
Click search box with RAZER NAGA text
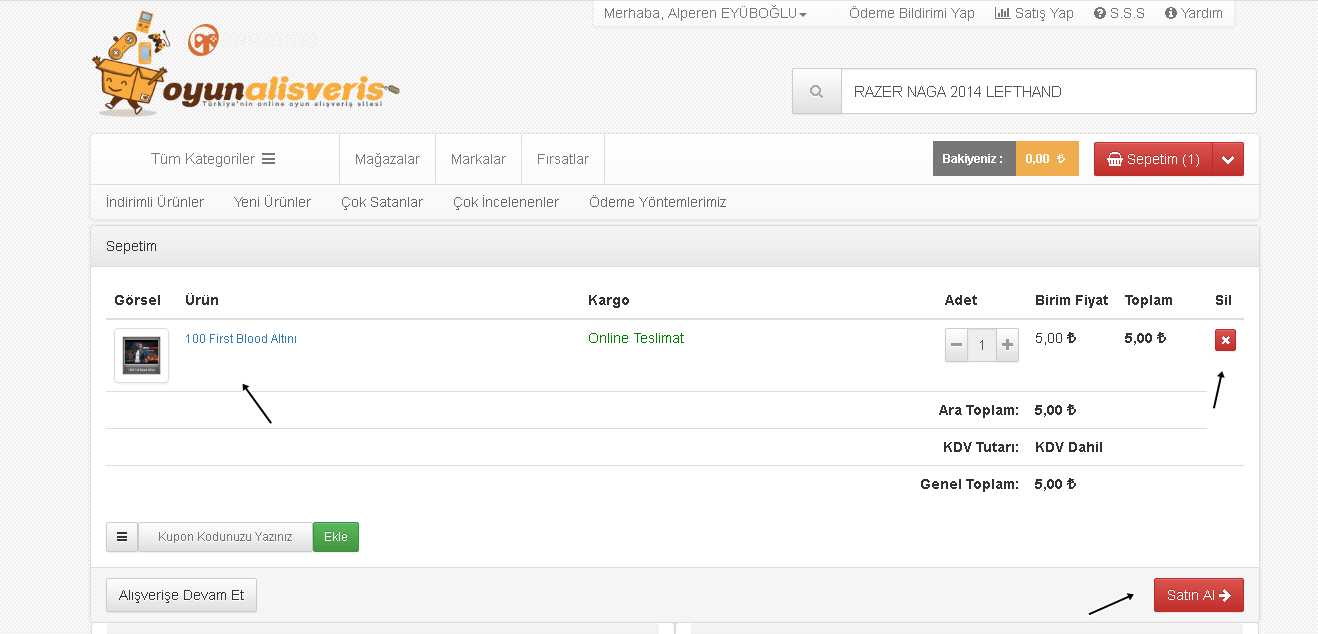1049,92
